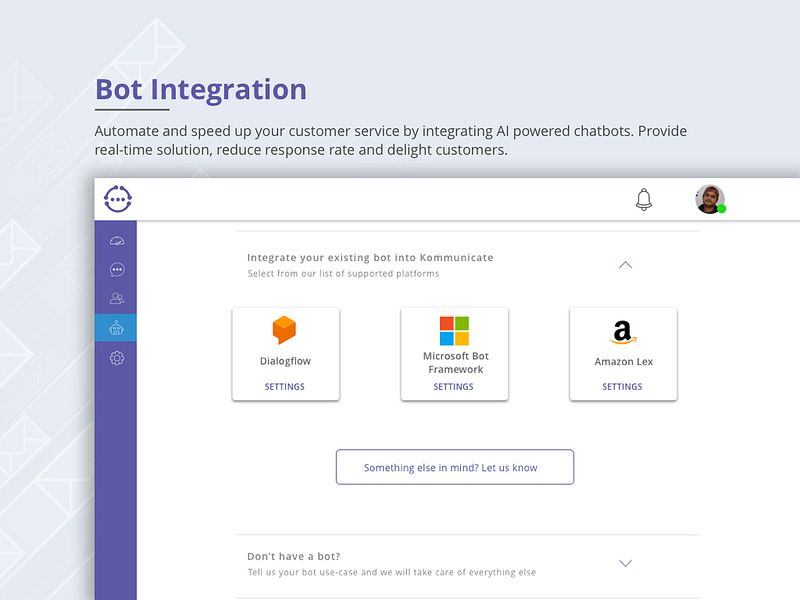The image size is (800, 600).
Task: Click the Dialogflow orange cube logo
Action: [x=284, y=330]
